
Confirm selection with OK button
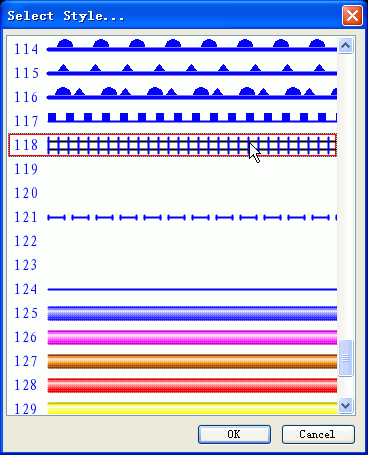(x=234, y=434)
